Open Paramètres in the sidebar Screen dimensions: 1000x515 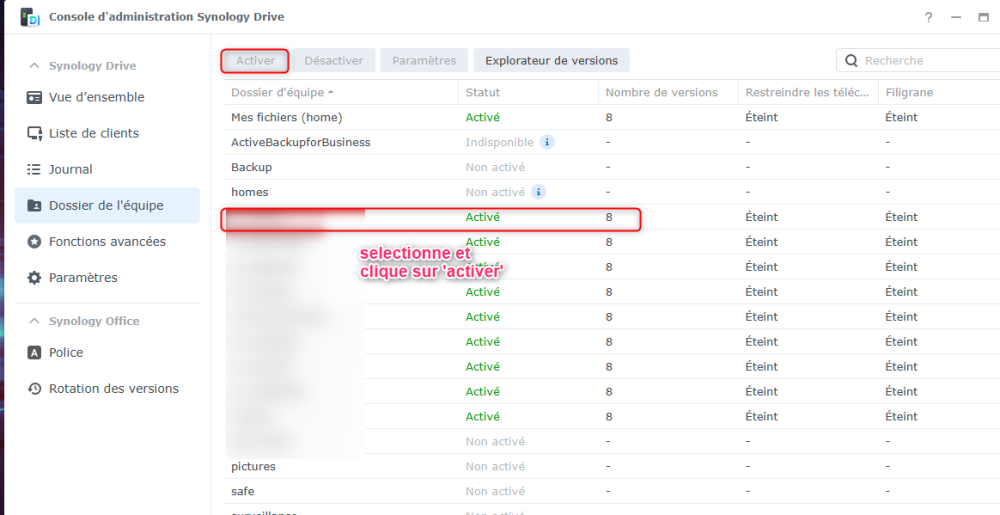(x=107, y=279)
